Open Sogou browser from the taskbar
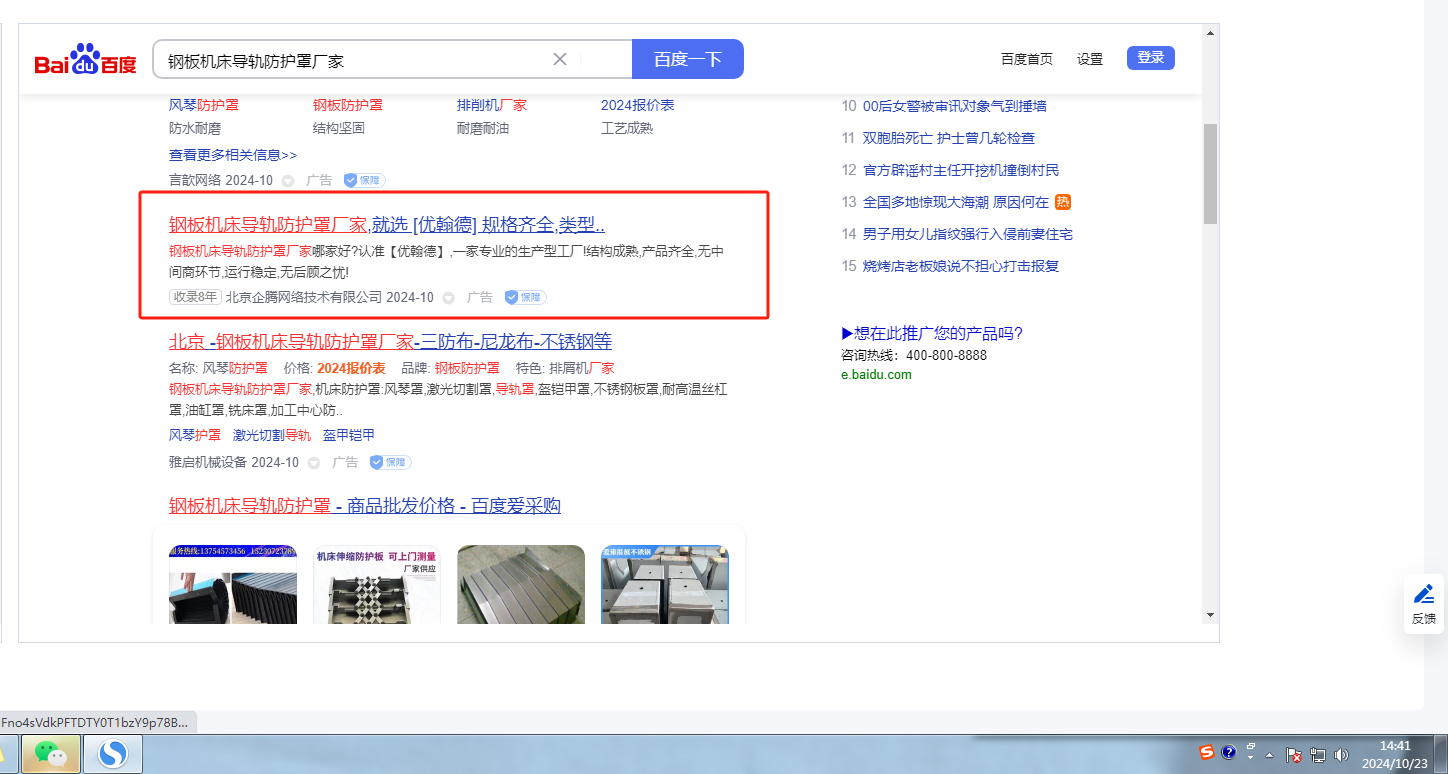This screenshot has height=774, width=1448. click(112, 754)
